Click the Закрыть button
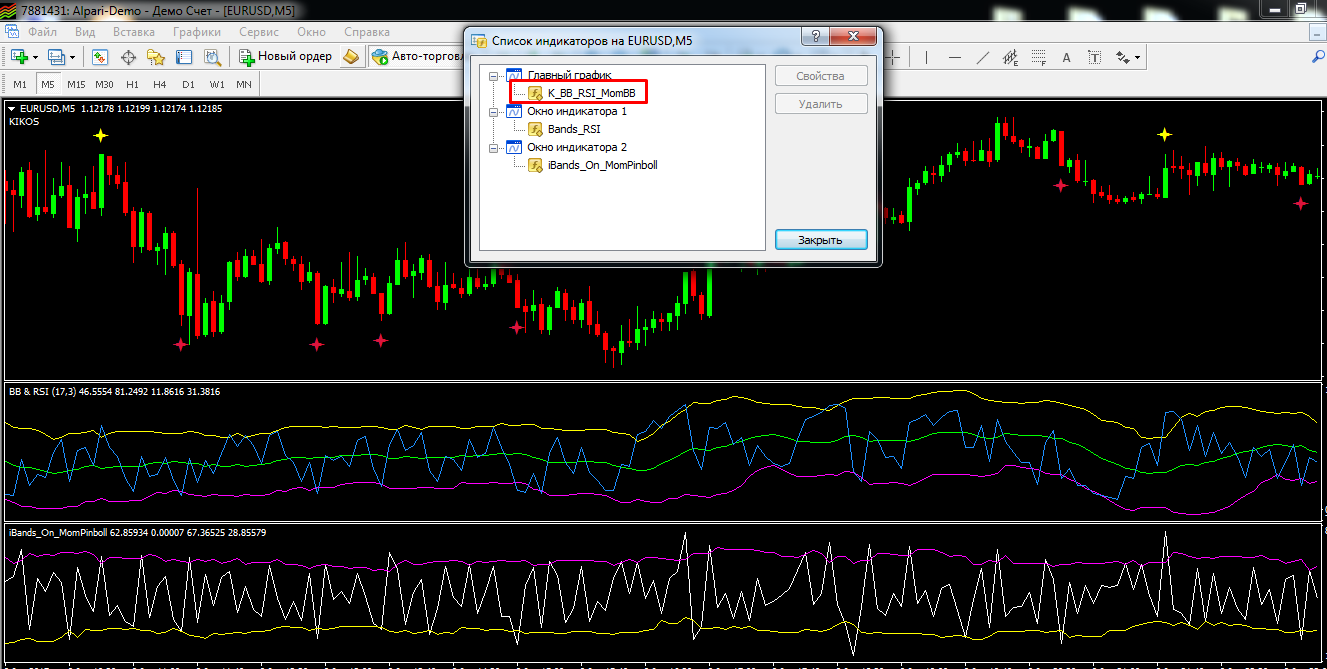The image size is (1327, 669). coord(820,240)
